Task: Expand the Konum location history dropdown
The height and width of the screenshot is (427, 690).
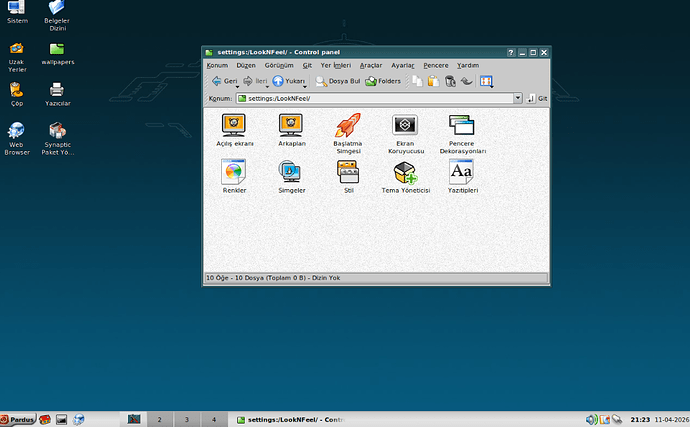Action: pyautogui.click(x=518, y=98)
